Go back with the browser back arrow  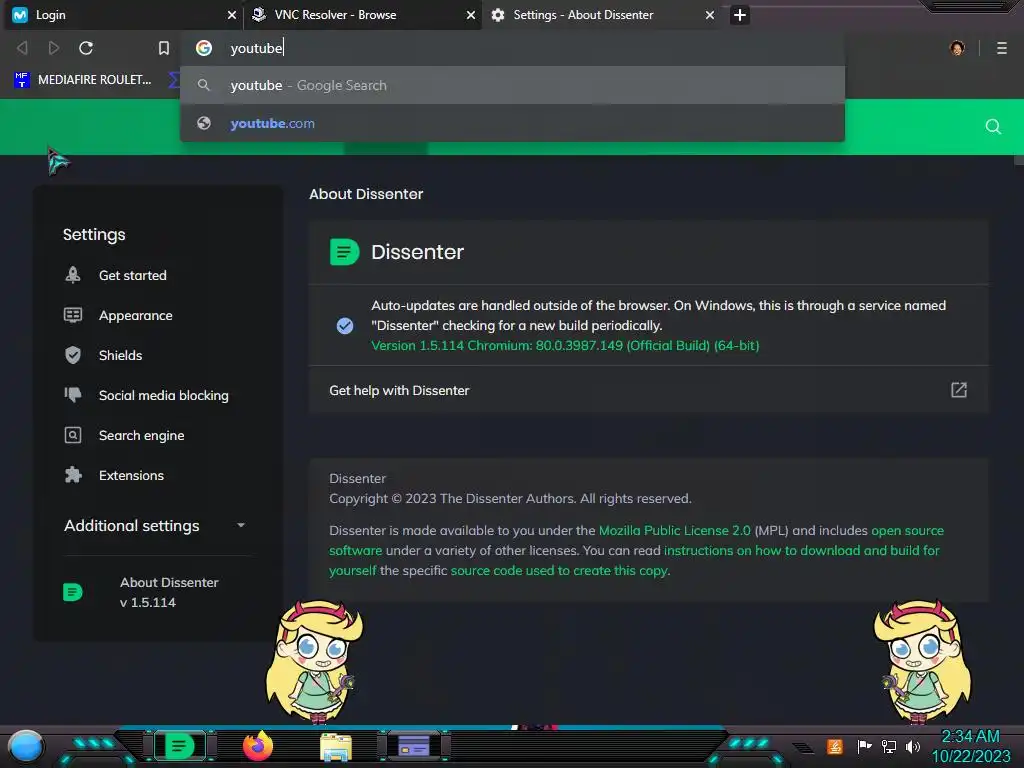pos(22,48)
